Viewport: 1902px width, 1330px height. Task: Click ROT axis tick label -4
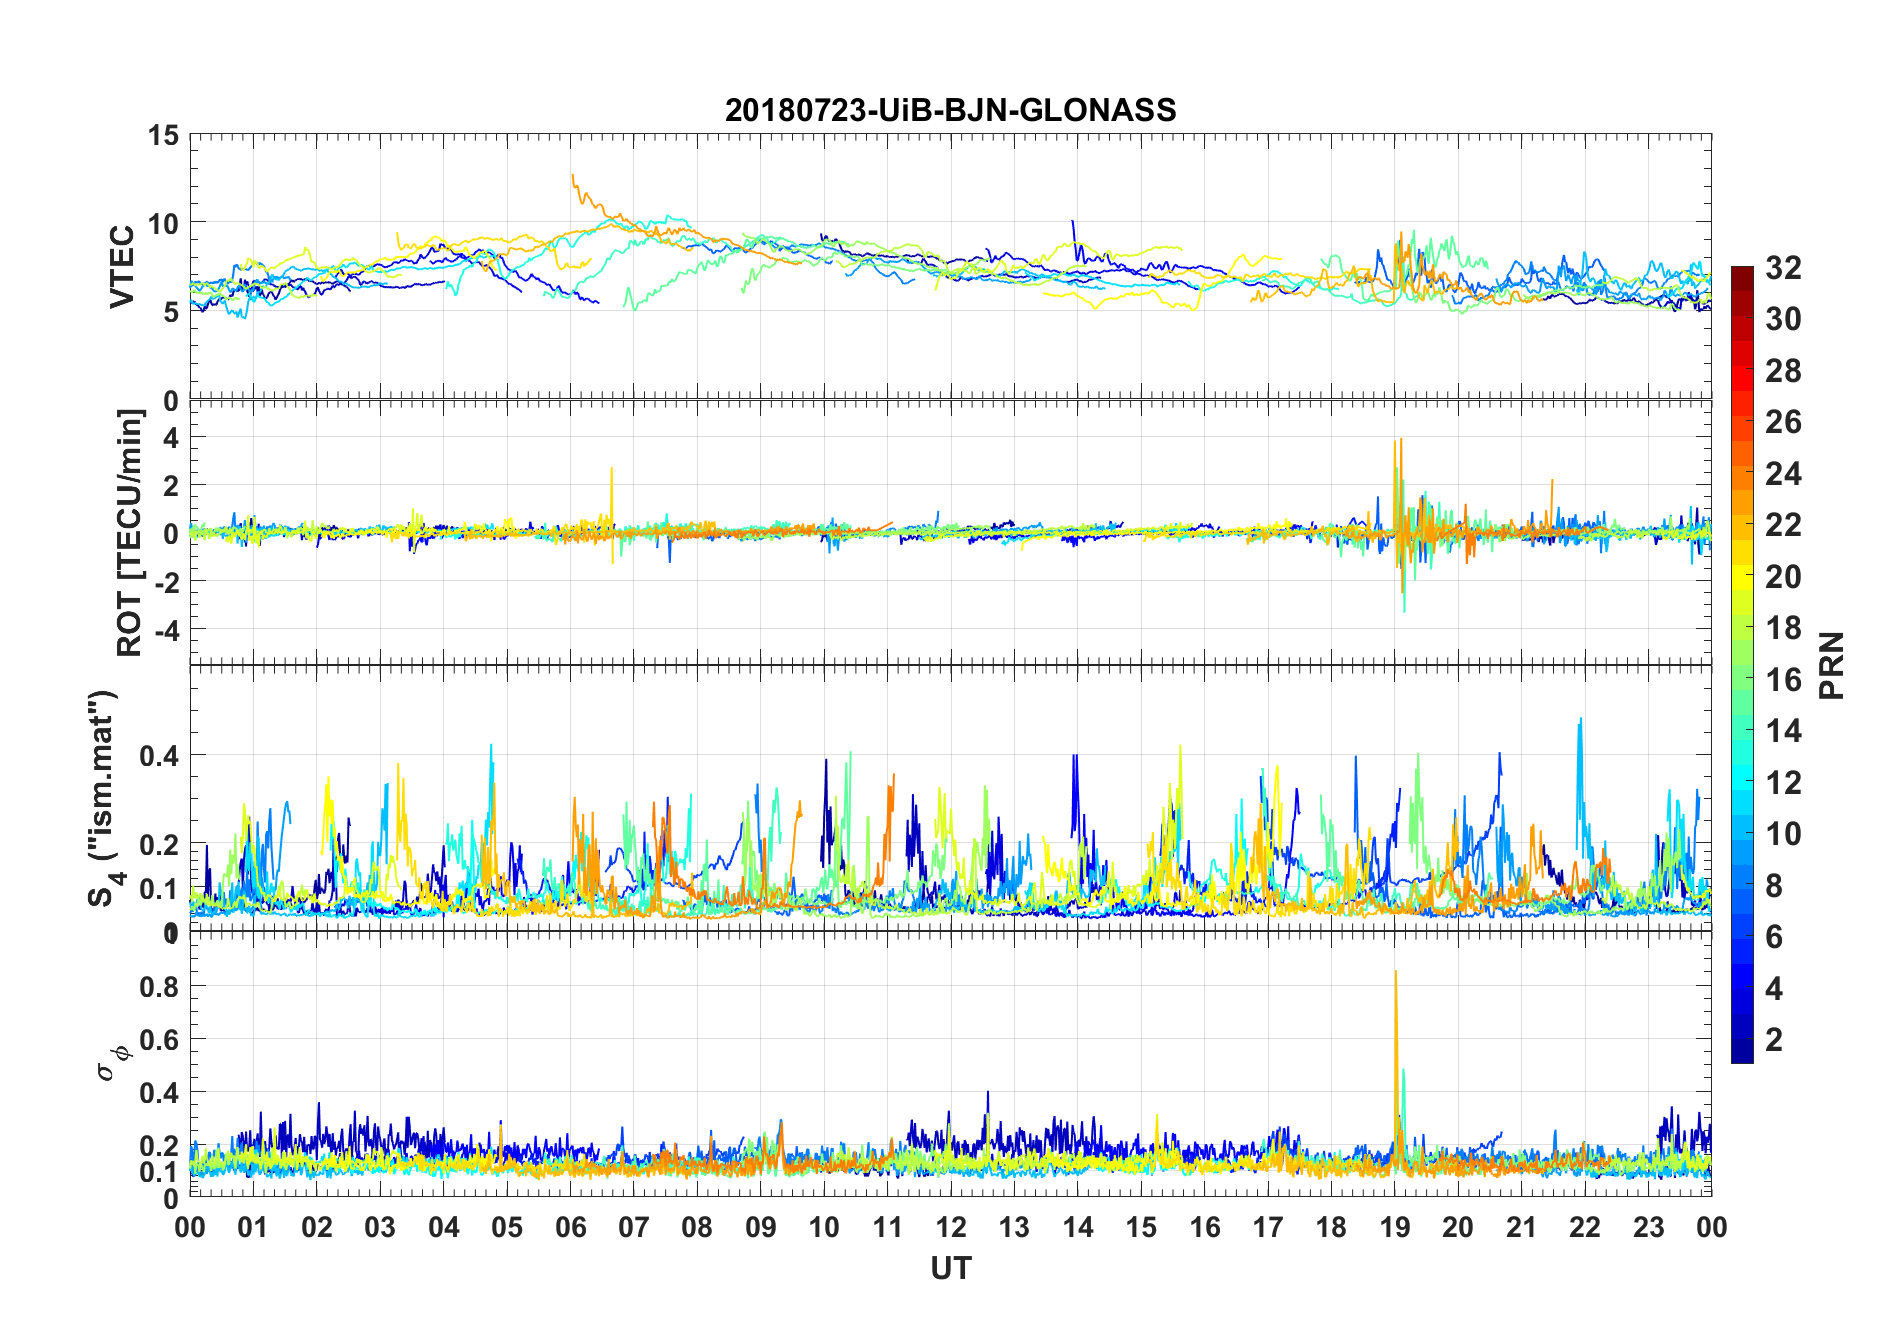tap(166, 630)
